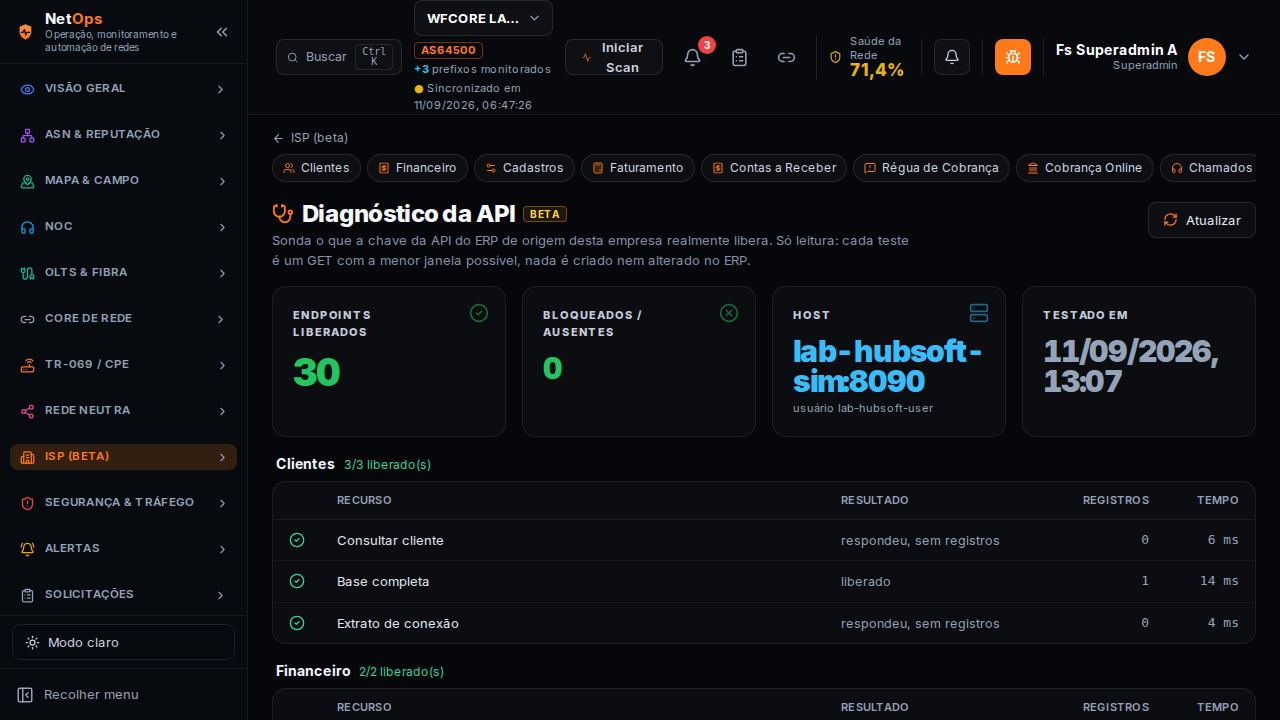Focus the Buscar search field
The image size is (1280, 720).
click(x=339, y=57)
